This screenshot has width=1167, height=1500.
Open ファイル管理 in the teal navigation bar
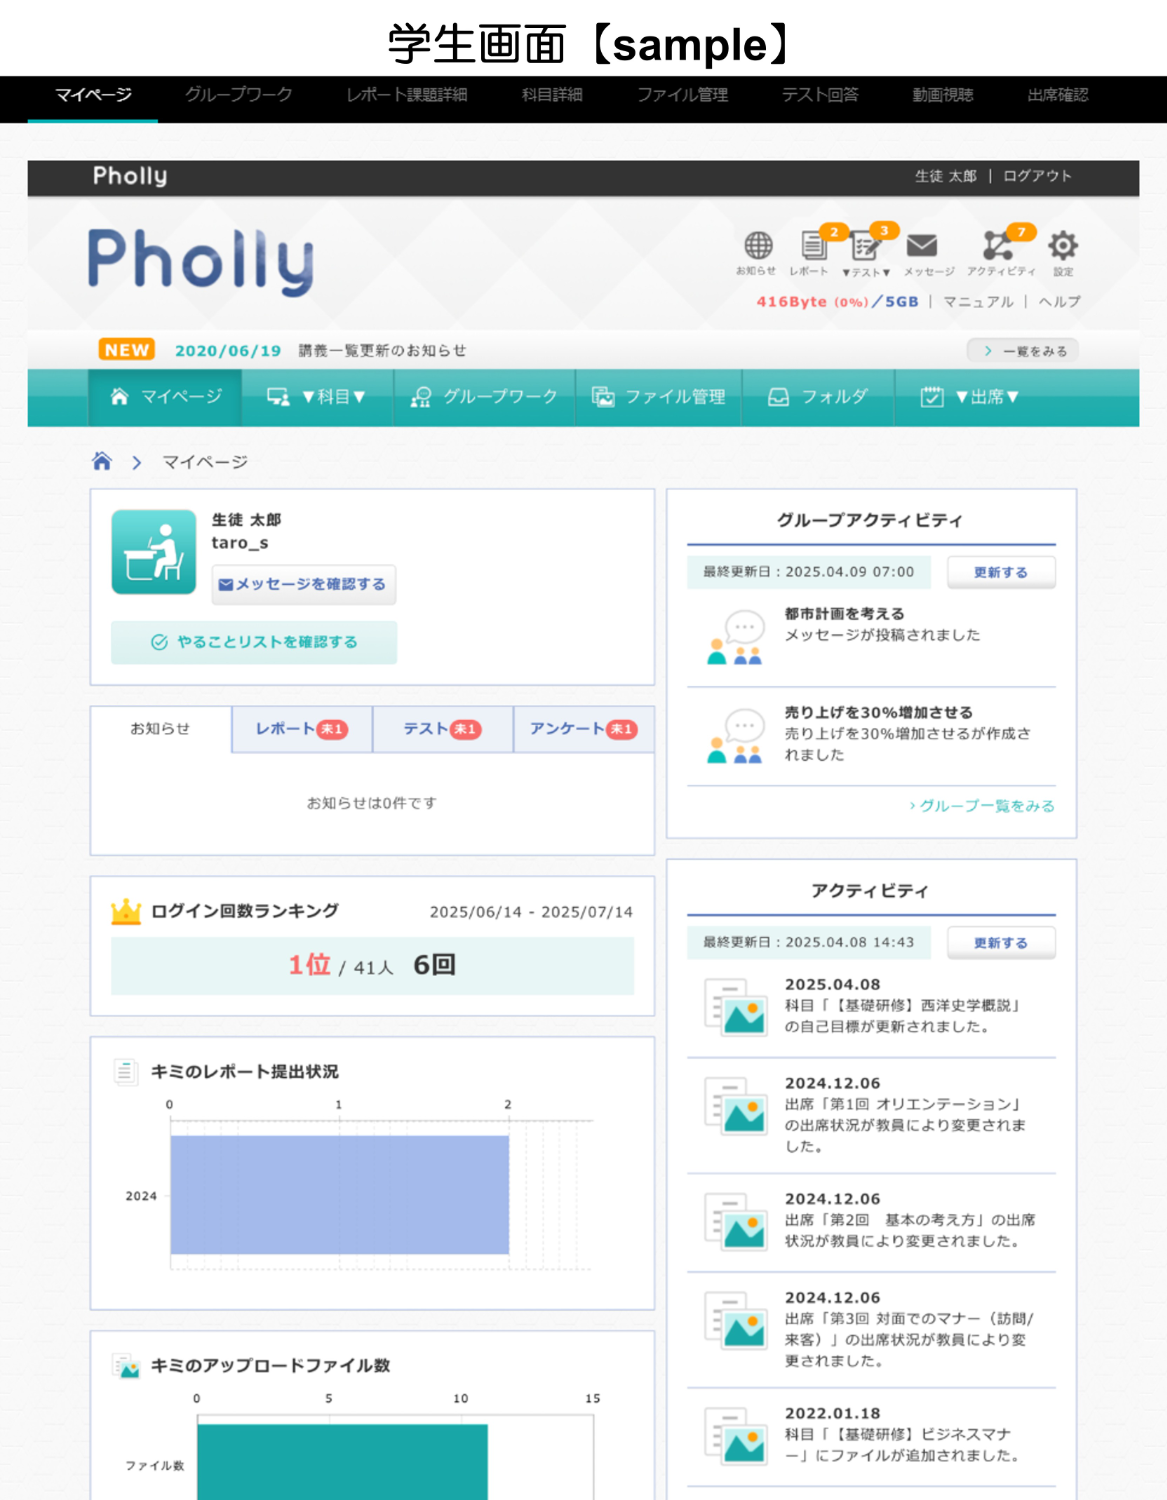tap(658, 397)
